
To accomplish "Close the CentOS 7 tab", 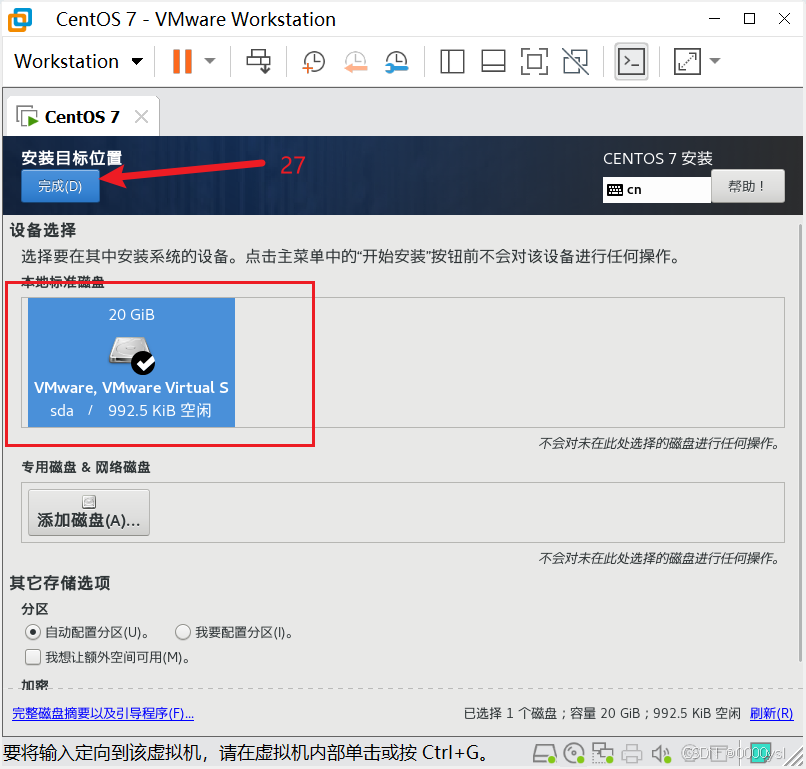I will click(x=141, y=117).
